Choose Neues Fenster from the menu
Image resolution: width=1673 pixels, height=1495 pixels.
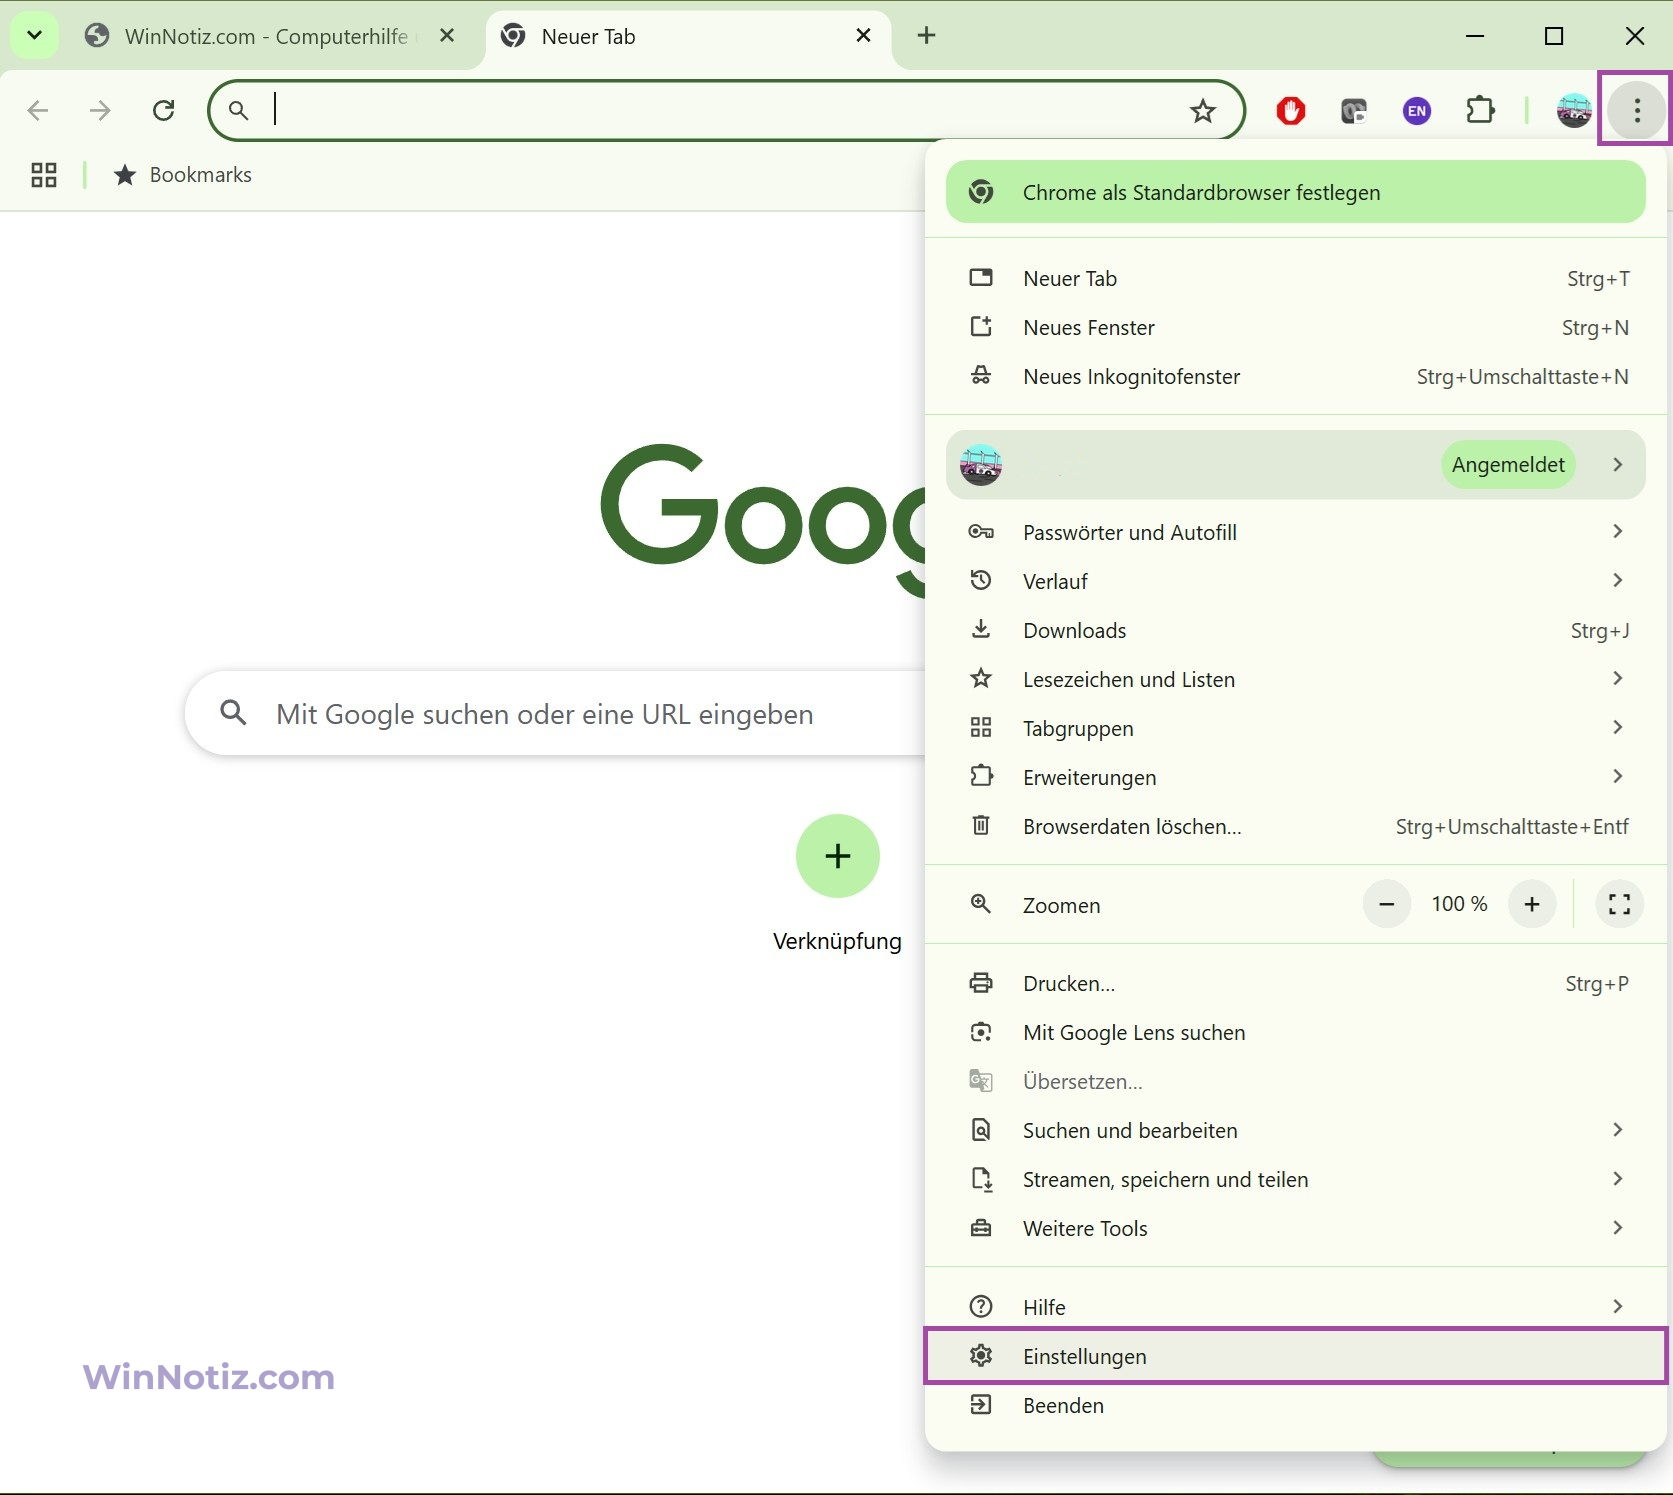tap(1295, 328)
